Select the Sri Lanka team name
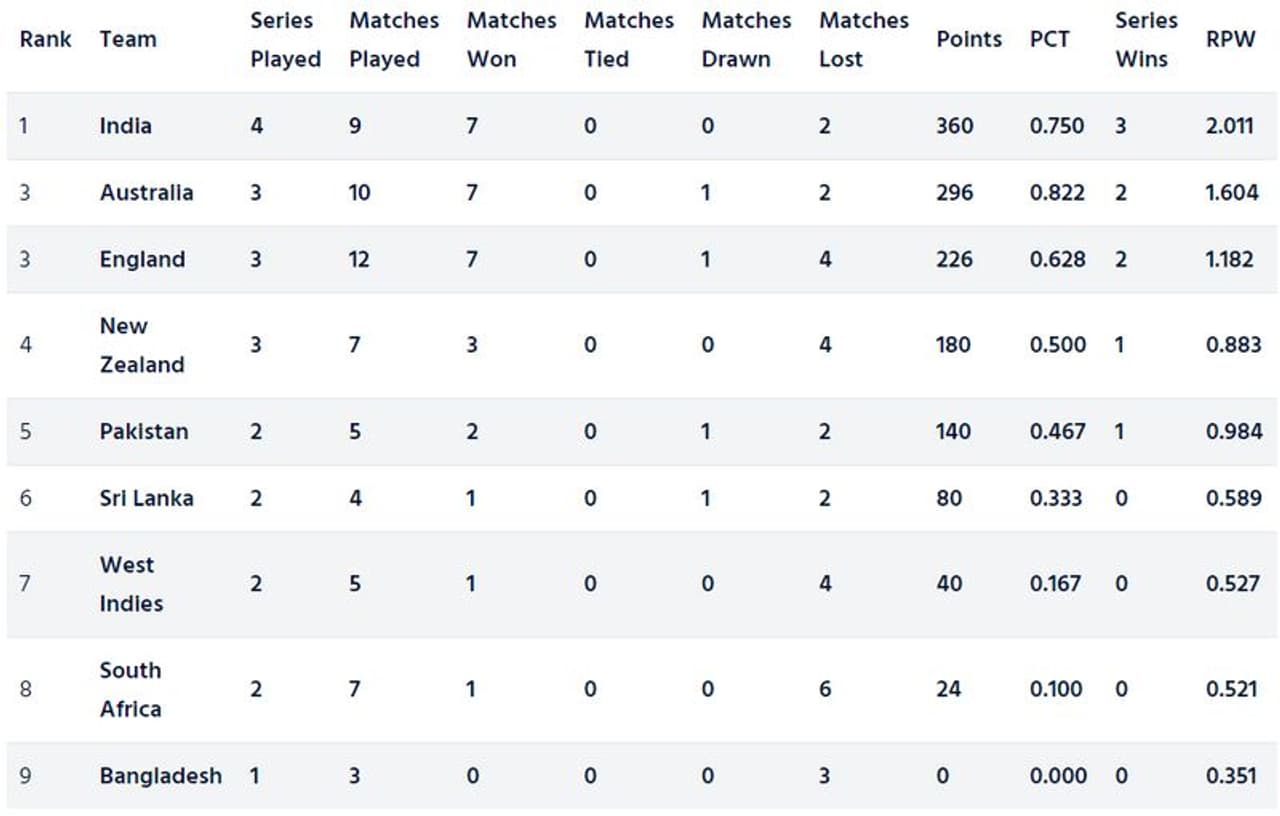1280x816 pixels. (x=146, y=498)
